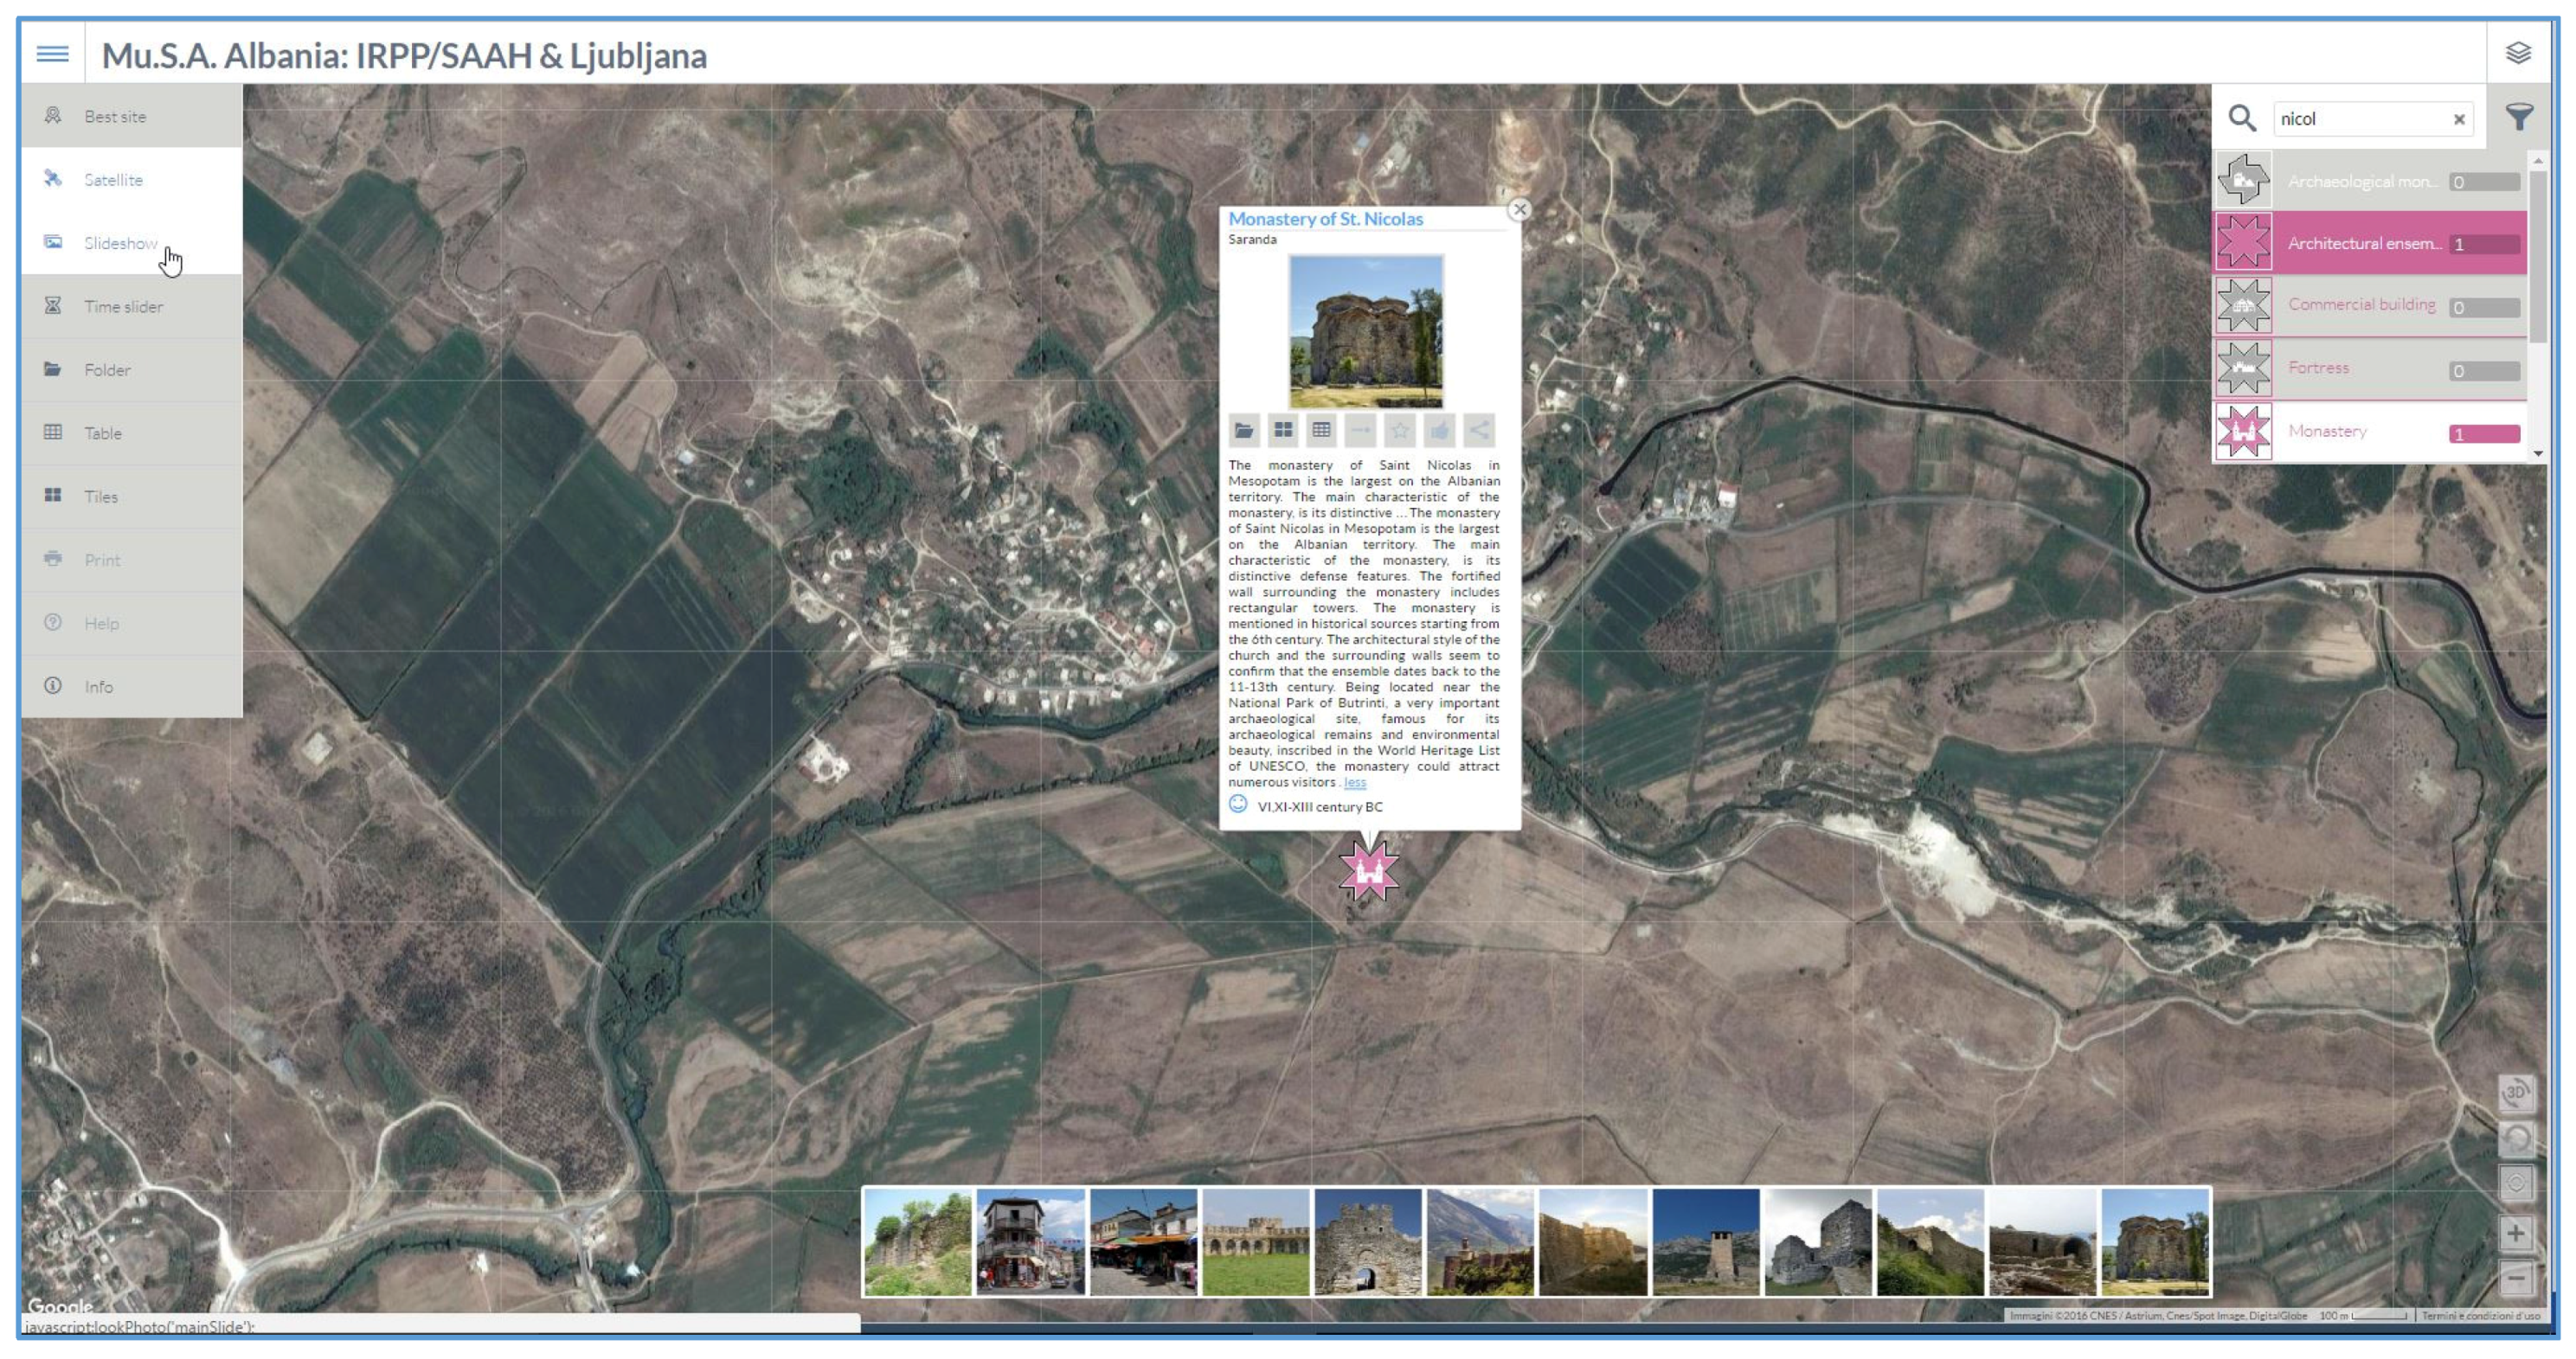Open Monastery of St. Nicolas title link

1325,219
